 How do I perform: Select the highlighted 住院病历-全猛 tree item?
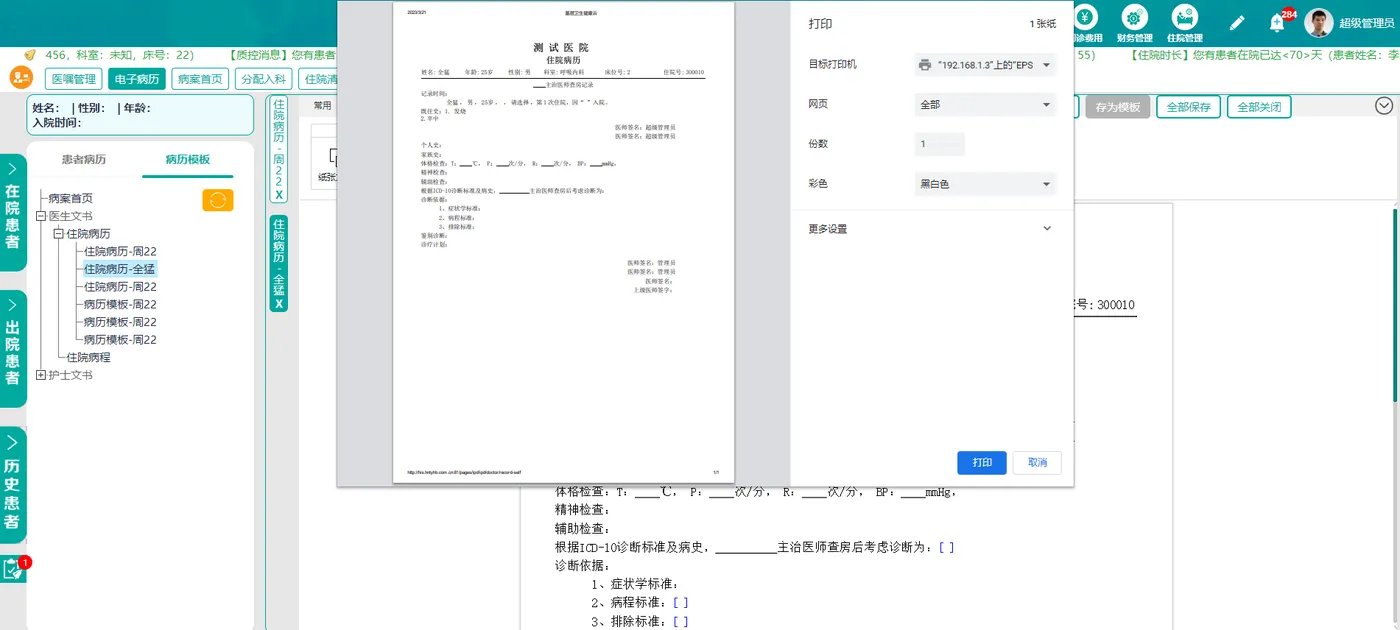click(x=120, y=269)
